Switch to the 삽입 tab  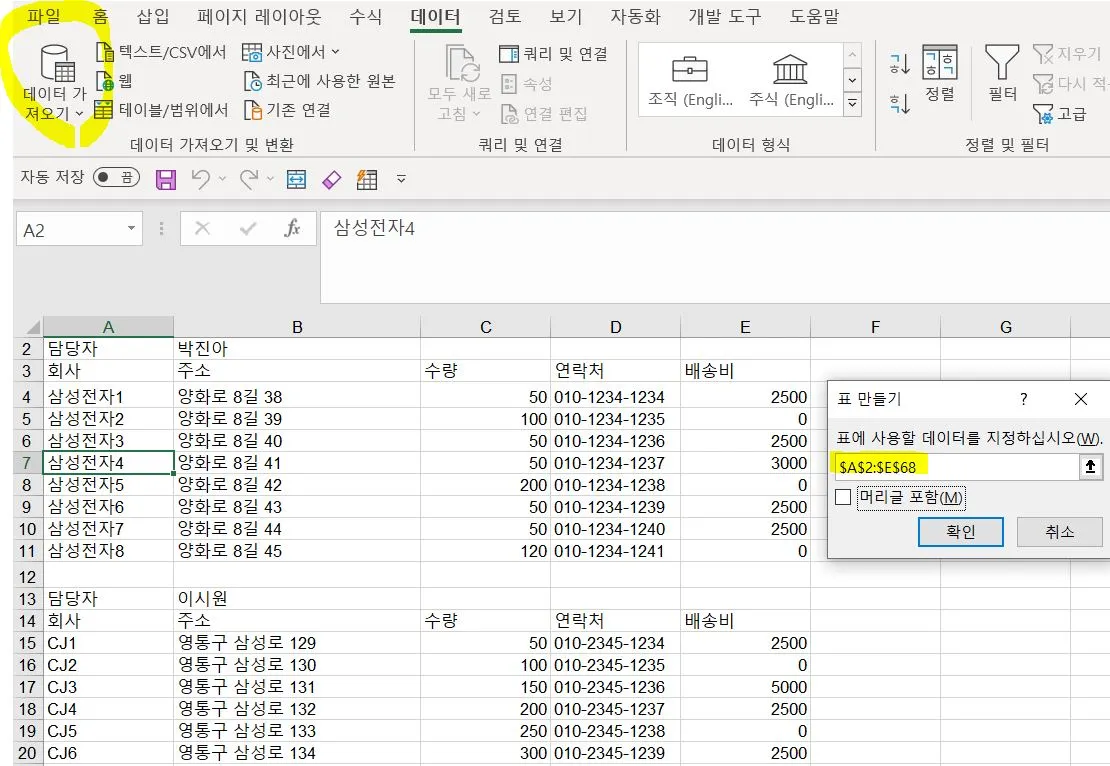(154, 16)
